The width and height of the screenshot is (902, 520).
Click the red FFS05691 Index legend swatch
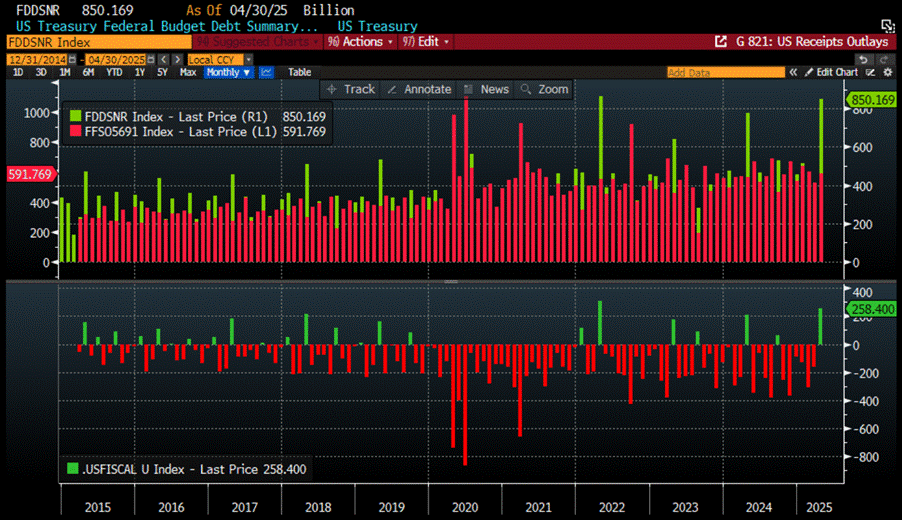click(75, 131)
